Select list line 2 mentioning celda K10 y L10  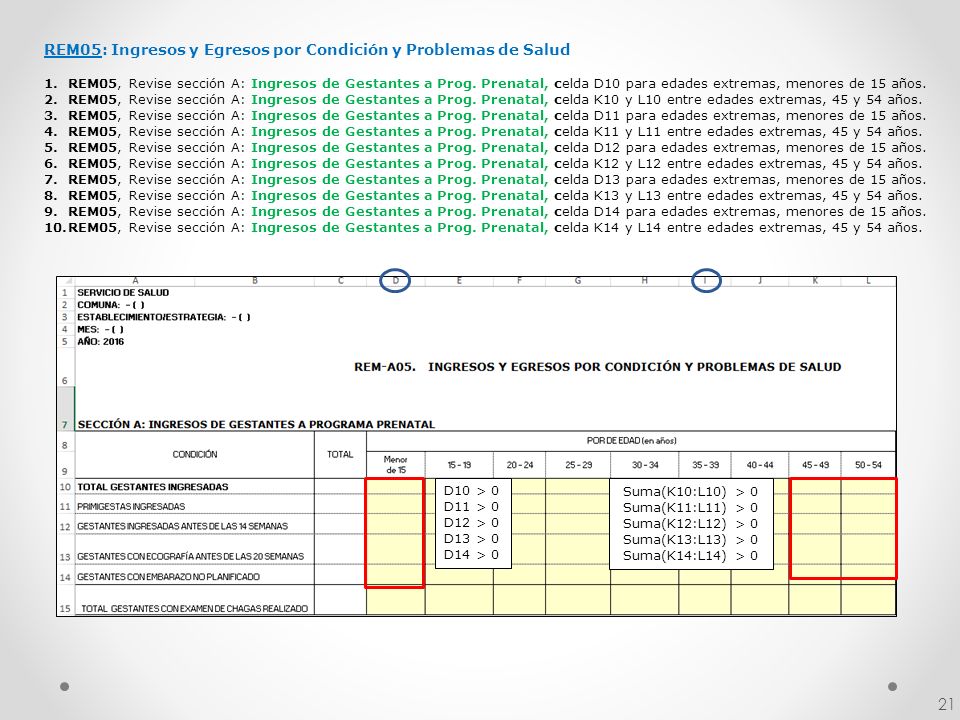click(x=483, y=100)
